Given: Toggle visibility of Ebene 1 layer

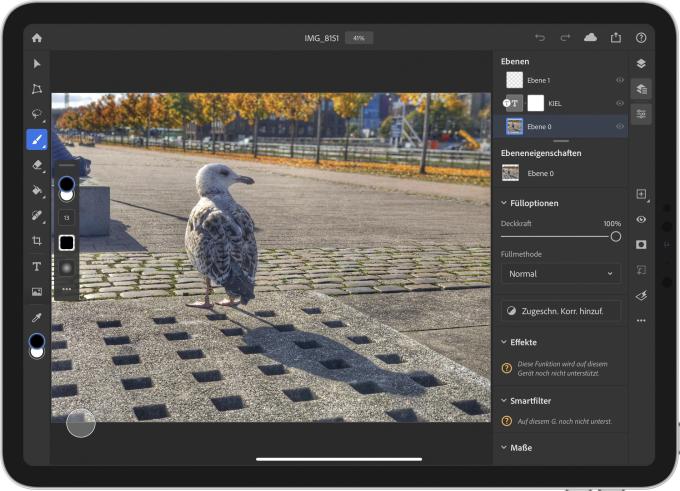Looking at the screenshot, I should coord(620,80).
